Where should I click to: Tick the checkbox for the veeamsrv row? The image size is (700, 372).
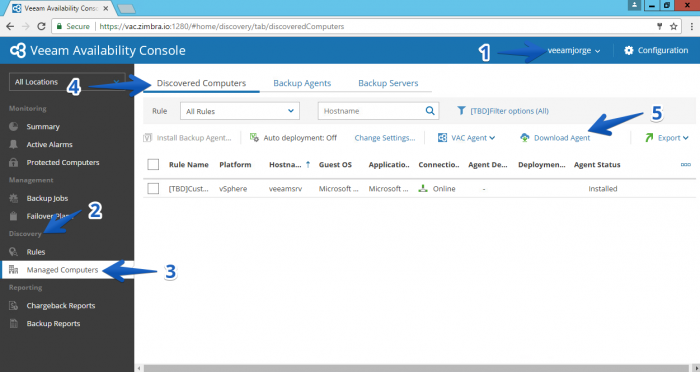pos(153,188)
